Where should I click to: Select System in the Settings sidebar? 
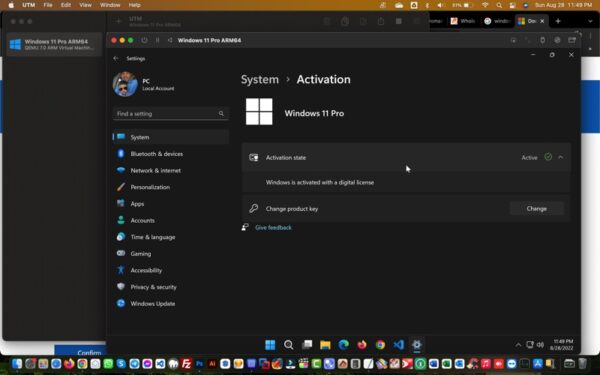tap(171, 137)
